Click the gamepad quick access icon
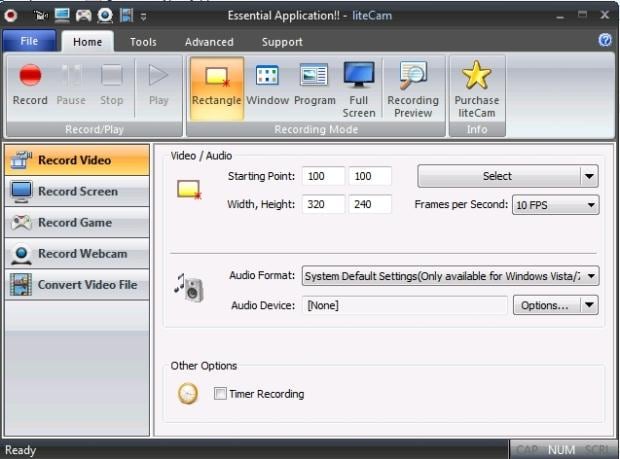 click(x=83, y=16)
